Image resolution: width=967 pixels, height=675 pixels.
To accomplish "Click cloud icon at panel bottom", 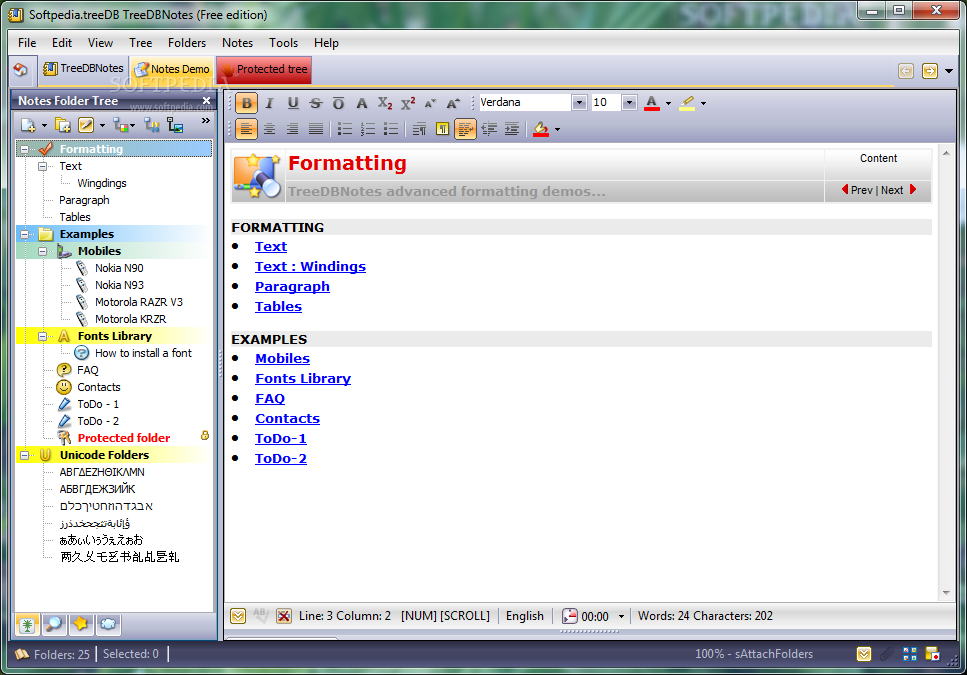I will [108, 624].
